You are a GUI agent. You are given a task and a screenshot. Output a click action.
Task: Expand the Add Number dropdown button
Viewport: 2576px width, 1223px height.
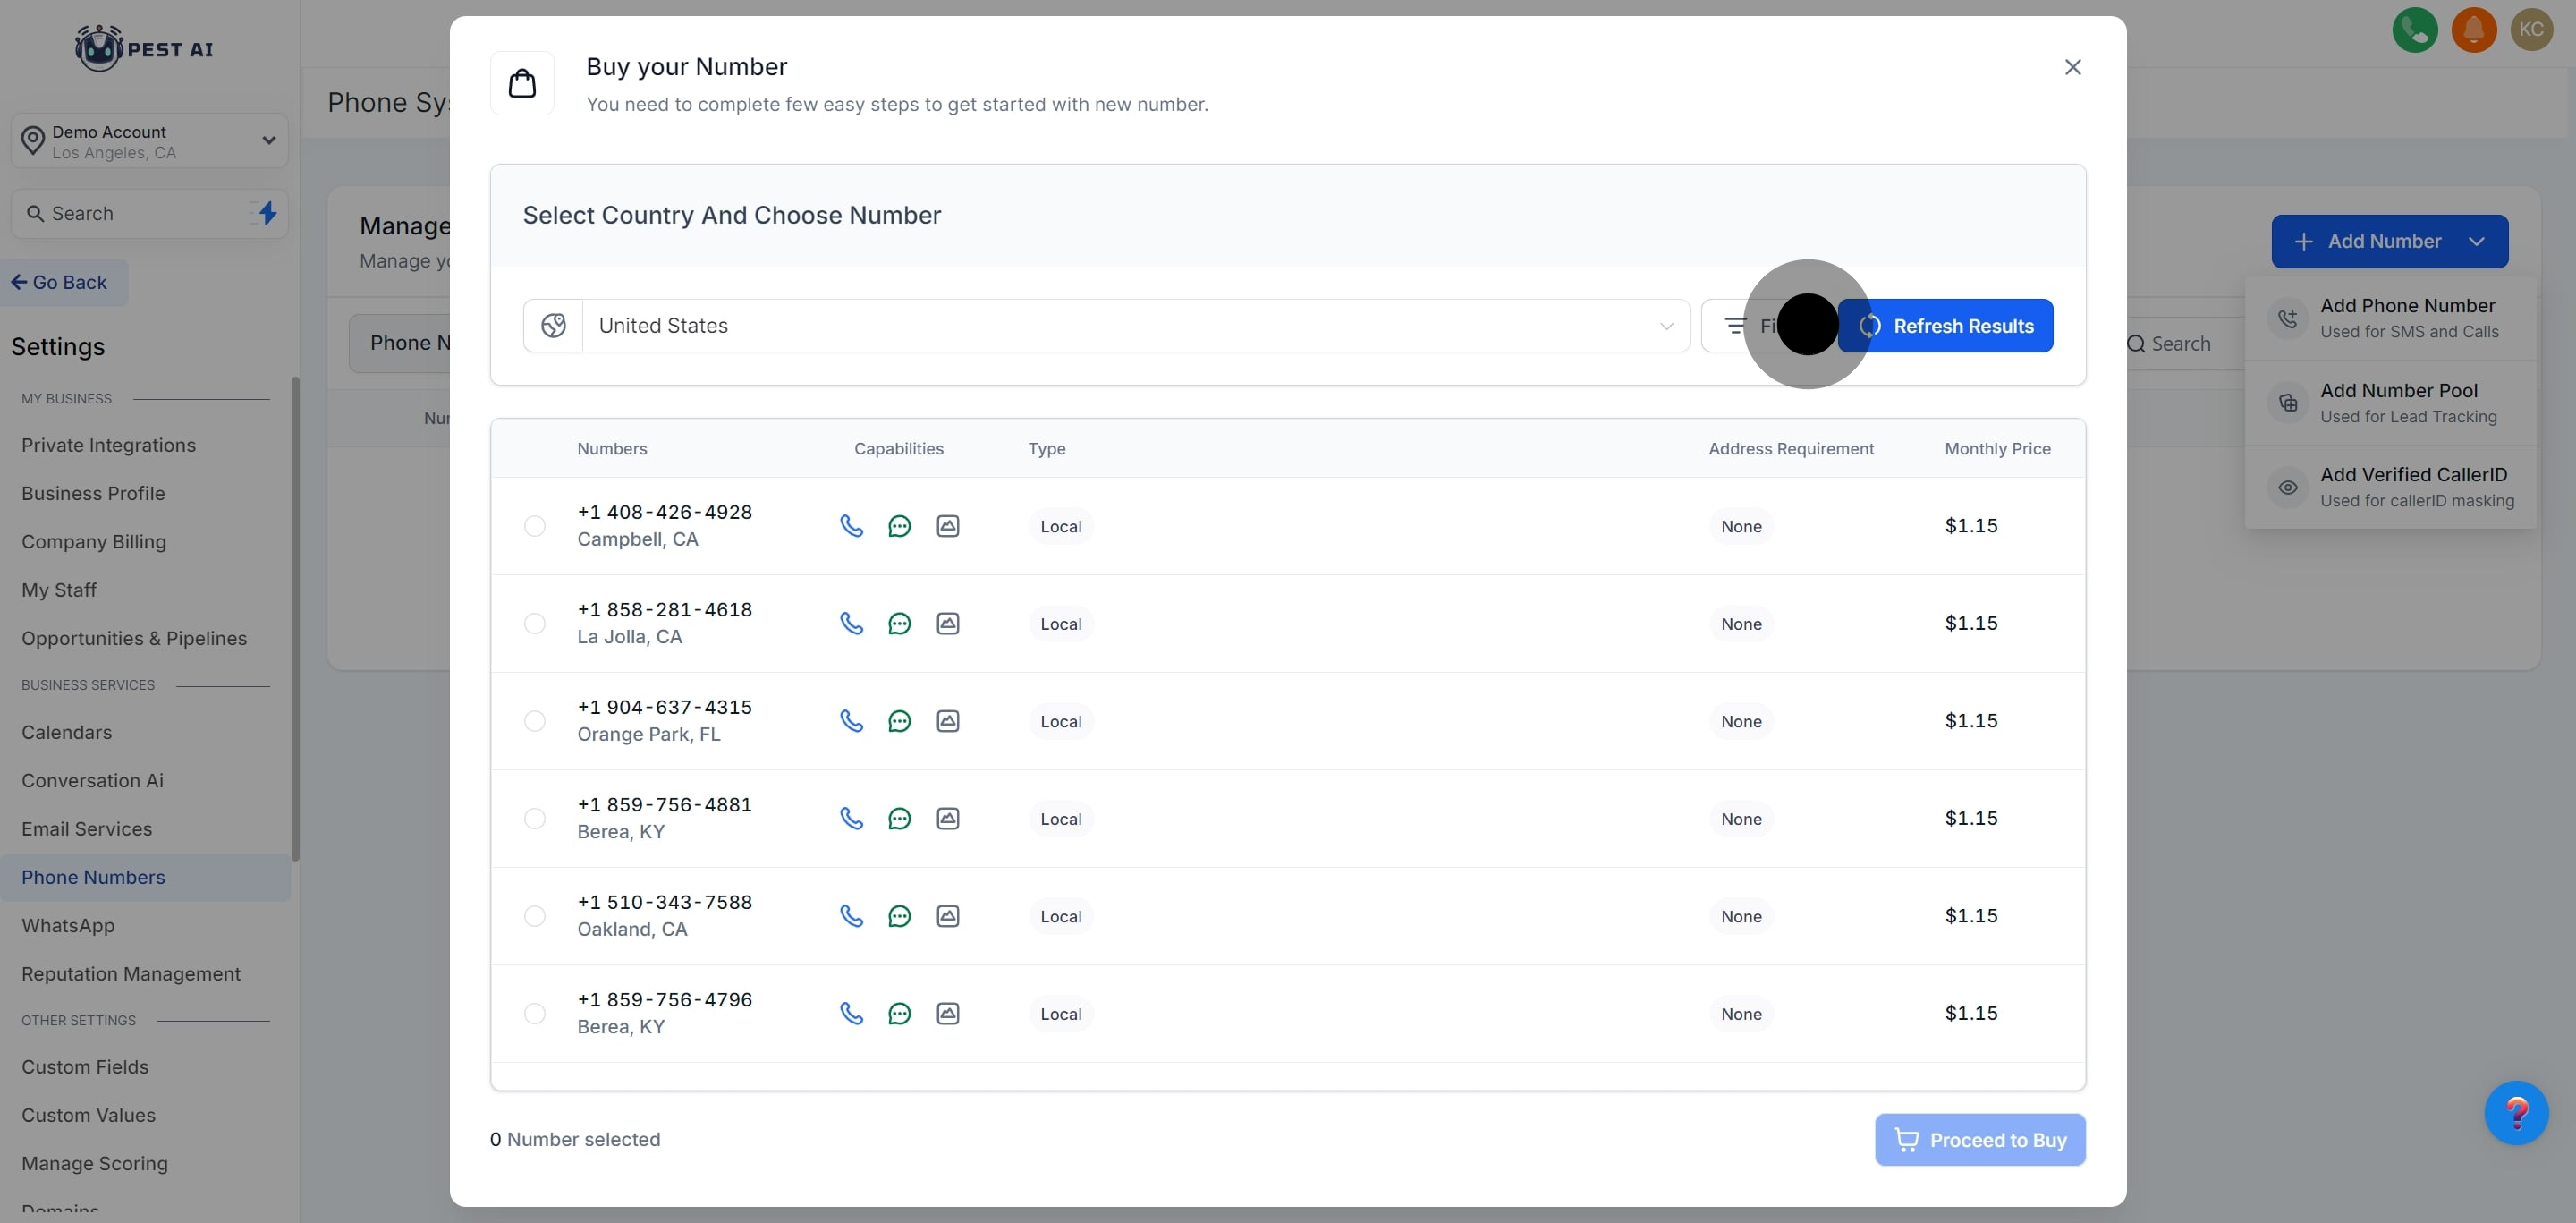[2476, 241]
